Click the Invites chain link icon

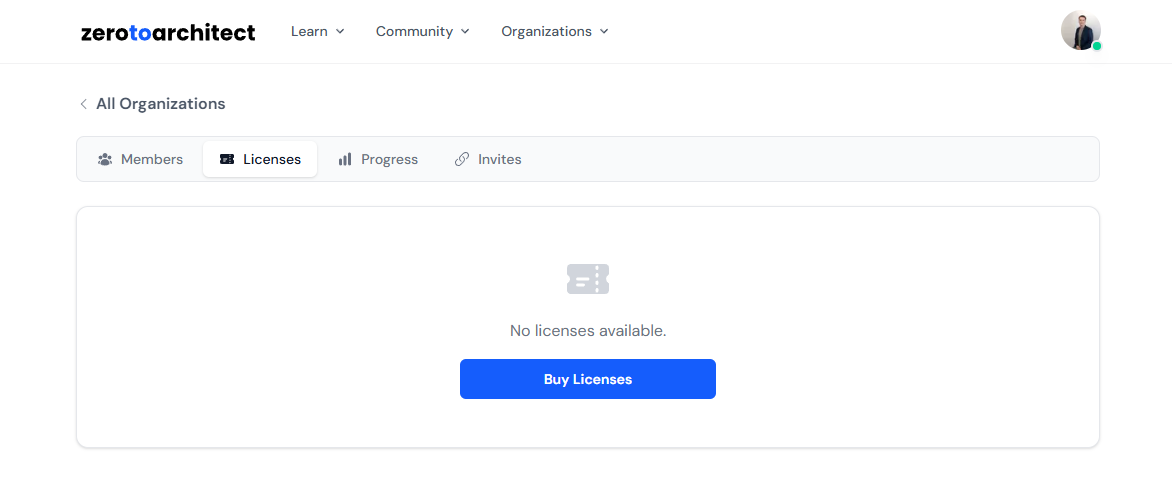461,159
